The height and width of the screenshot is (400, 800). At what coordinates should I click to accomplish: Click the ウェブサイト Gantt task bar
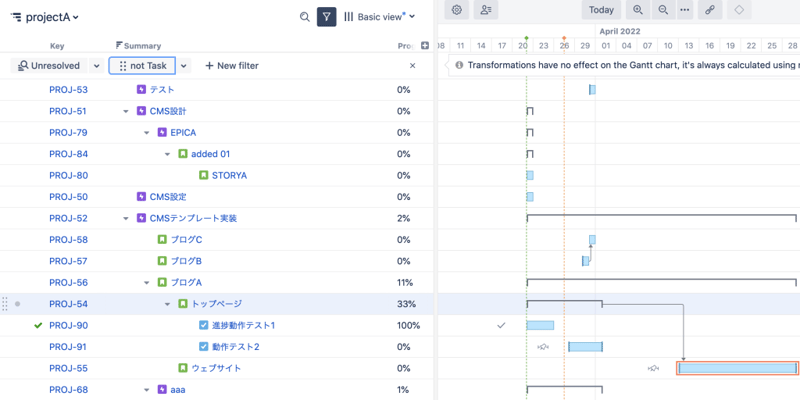click(x=737, y=368)
